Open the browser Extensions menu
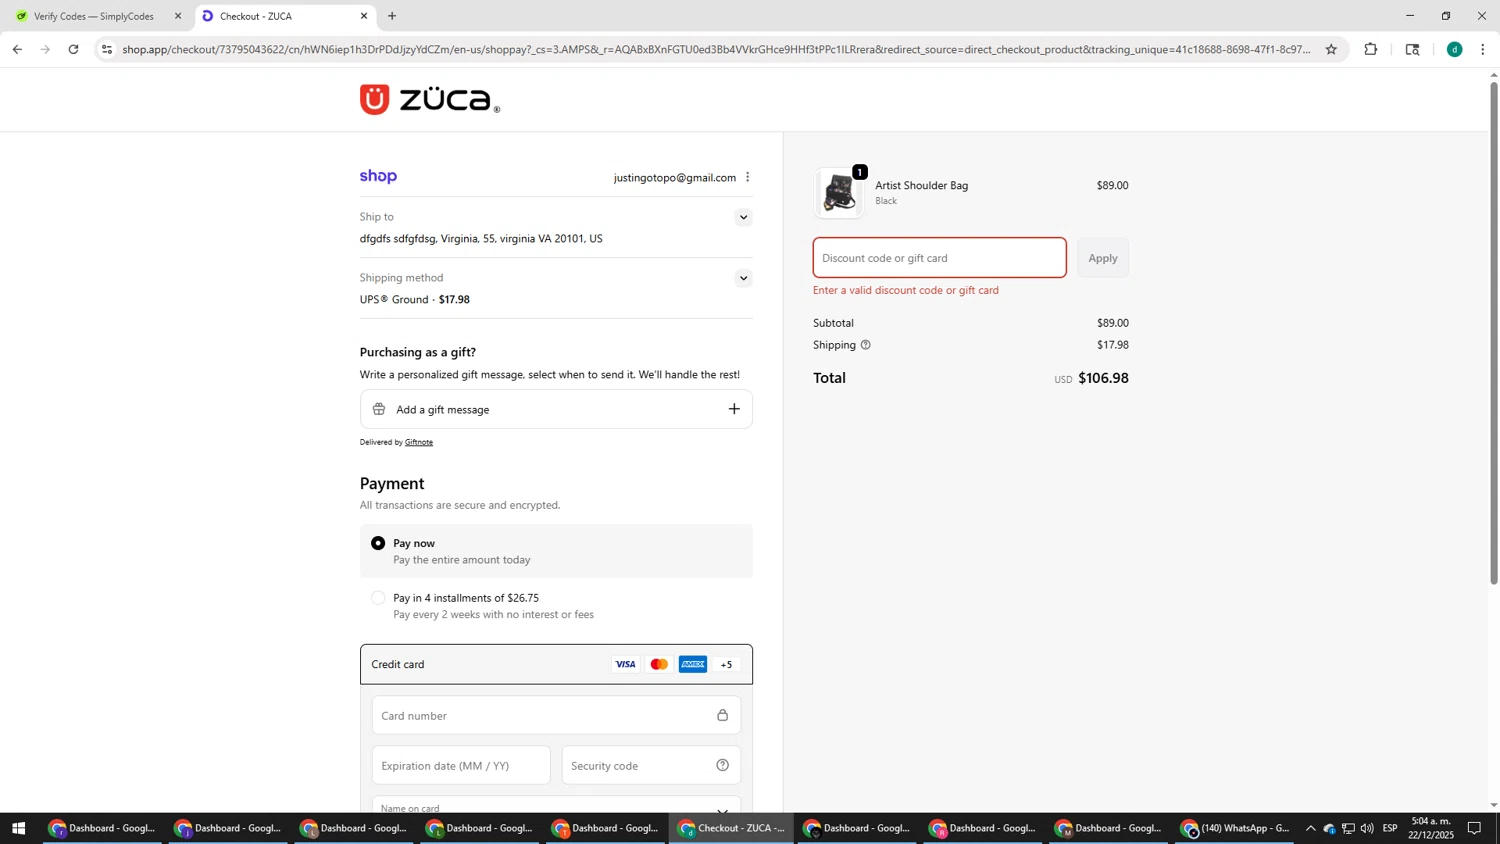 1371,49
